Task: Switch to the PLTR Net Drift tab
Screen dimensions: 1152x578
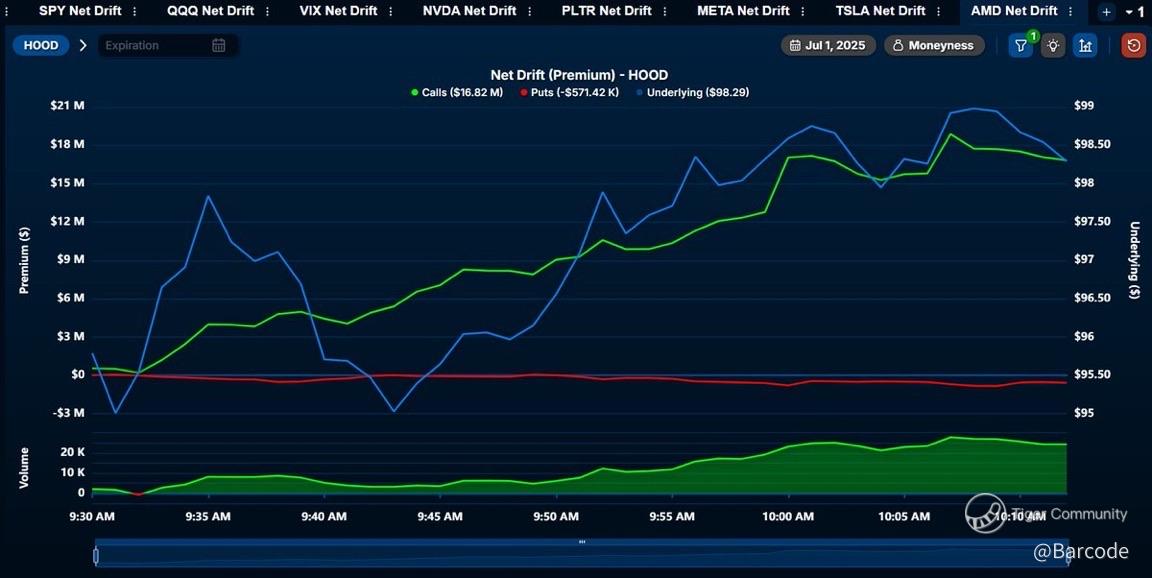Action: (x=606, y=11)
